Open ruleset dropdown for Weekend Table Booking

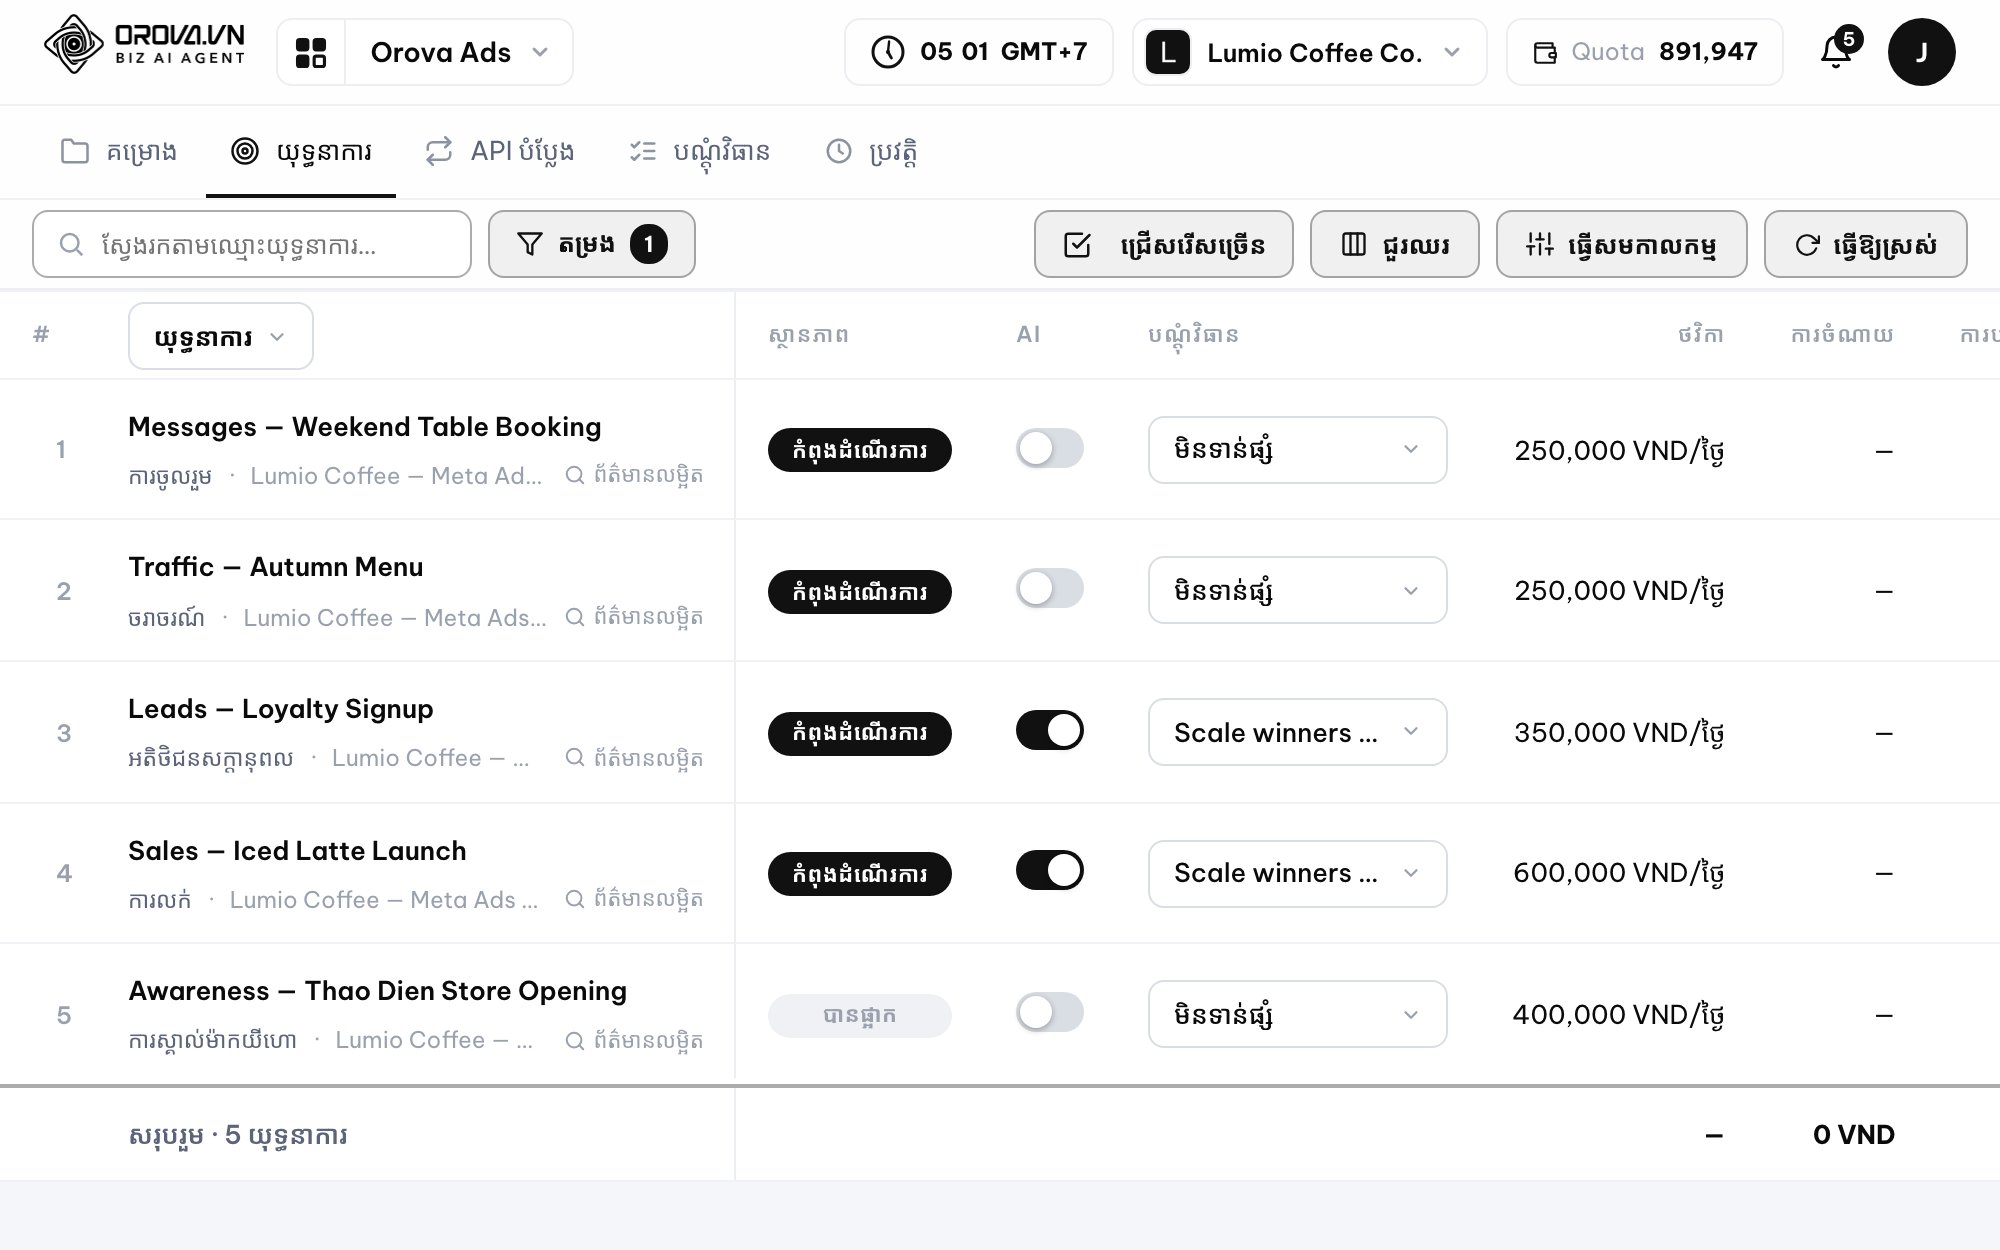(x=1297, y=450)
